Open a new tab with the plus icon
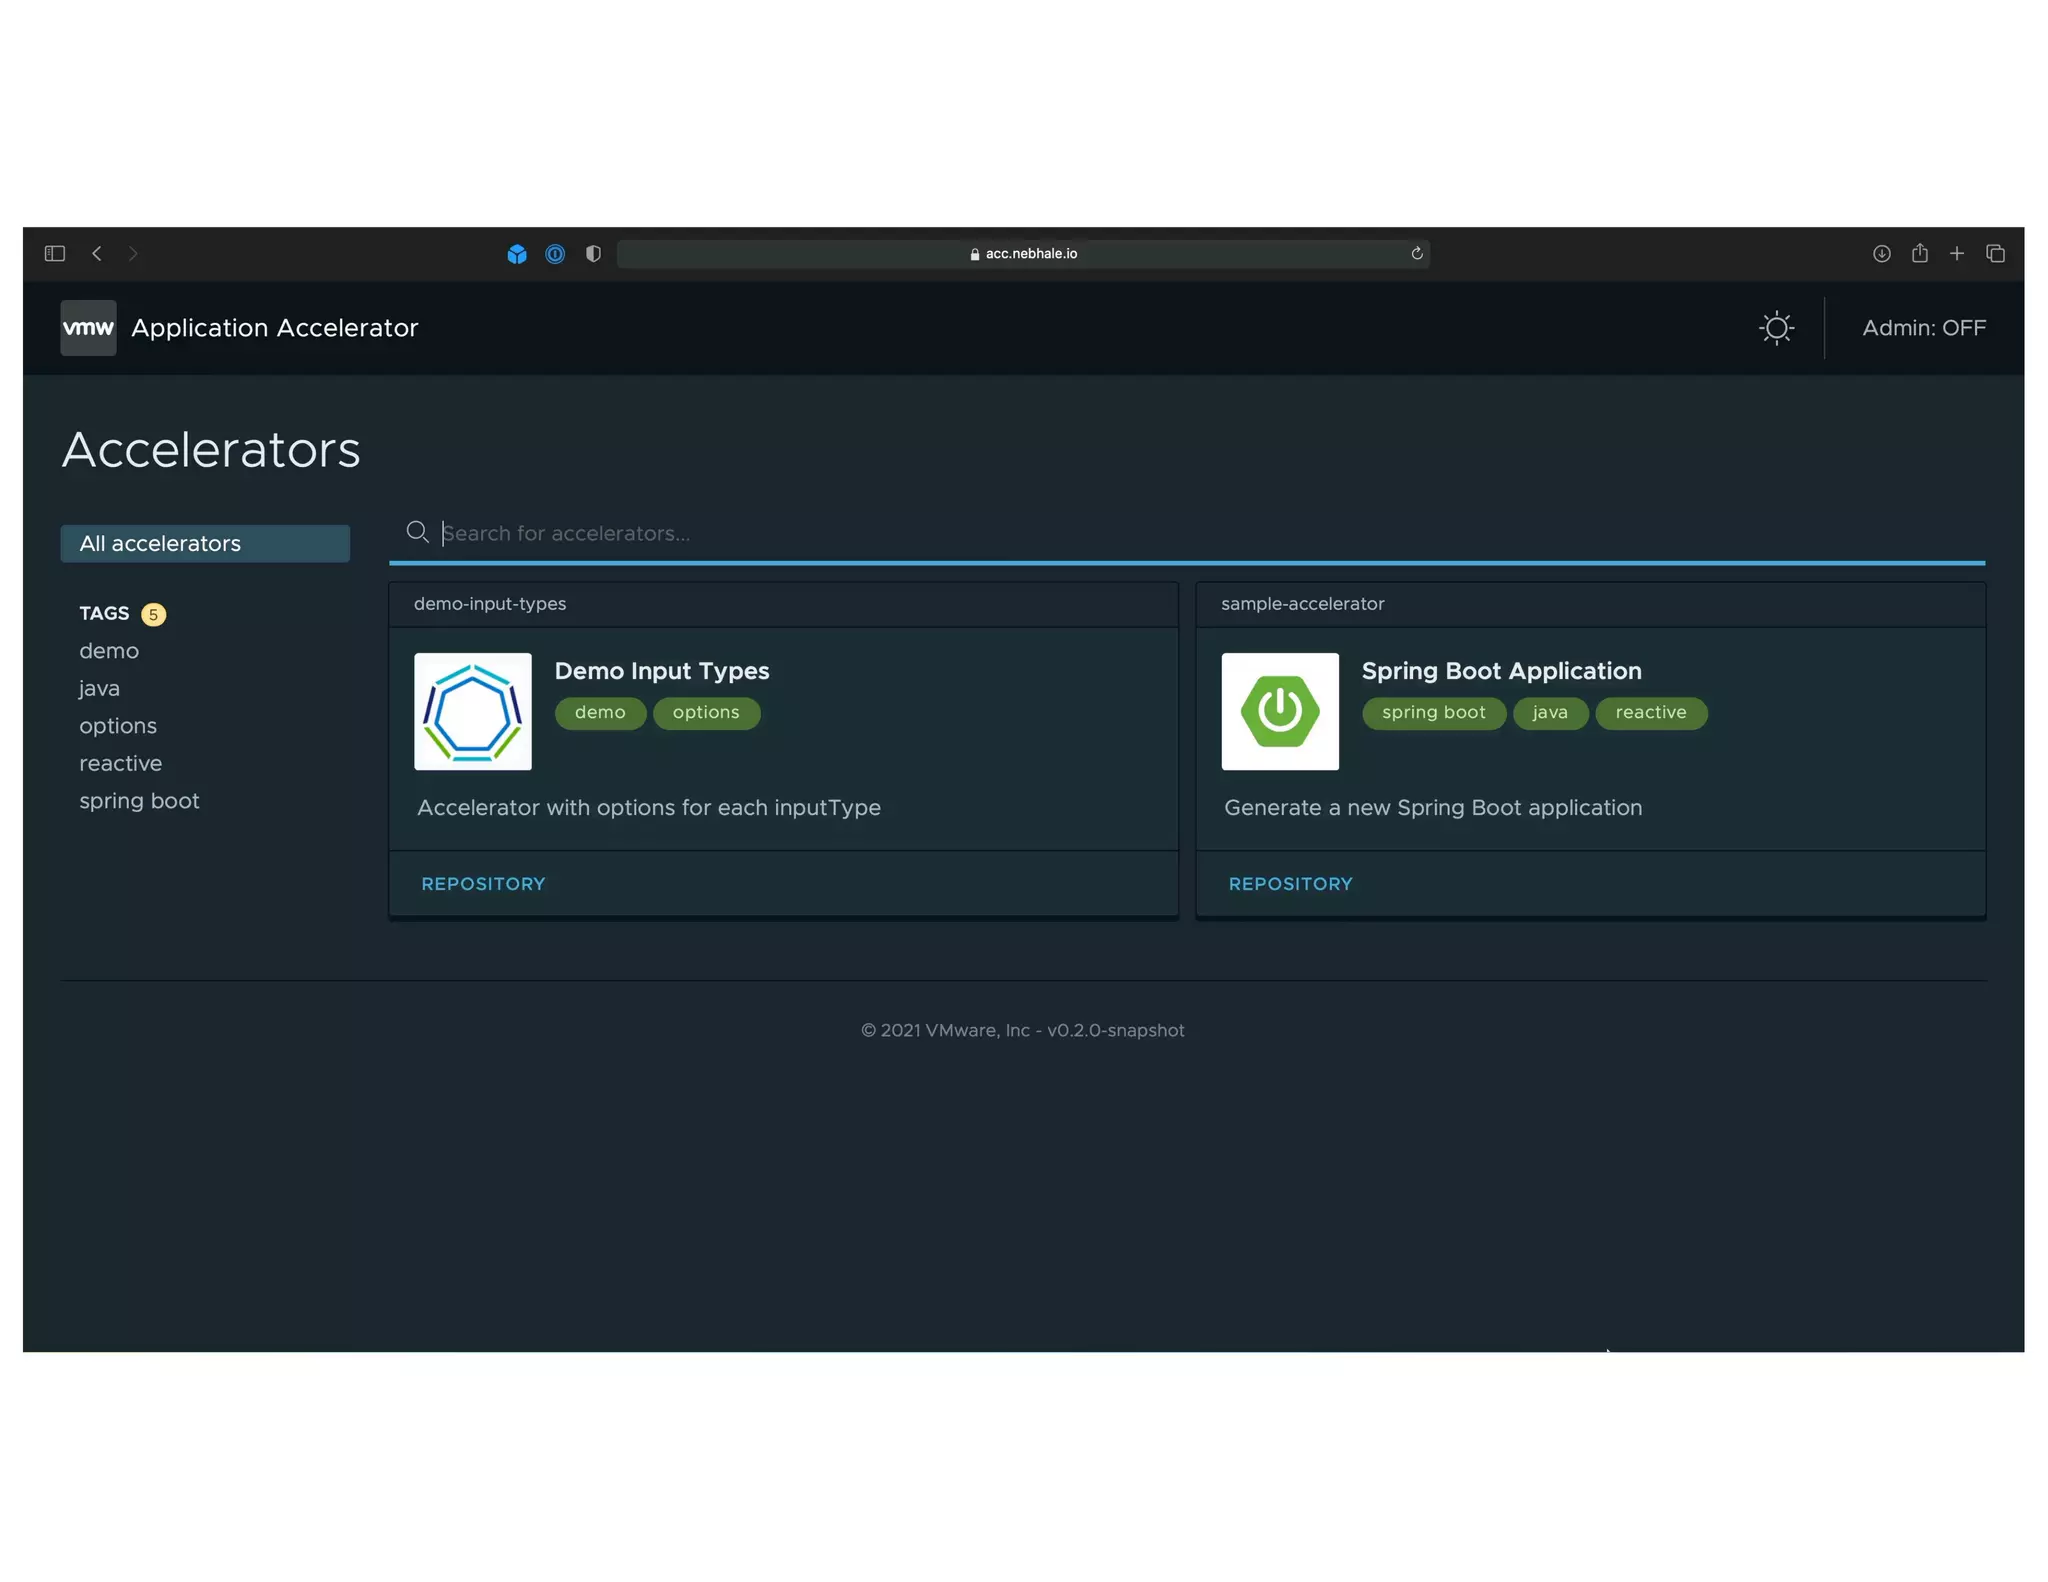The height and width of the screenshot is (1582, 2048). click(x=1957, y=254)
